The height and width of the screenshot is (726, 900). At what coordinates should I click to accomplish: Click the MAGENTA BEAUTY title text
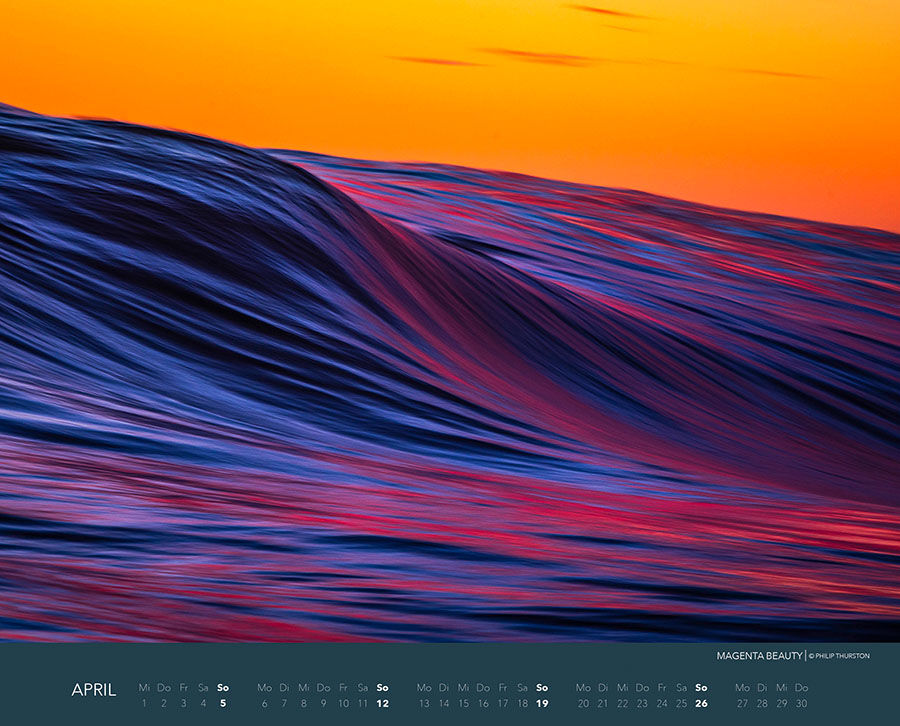759,656
